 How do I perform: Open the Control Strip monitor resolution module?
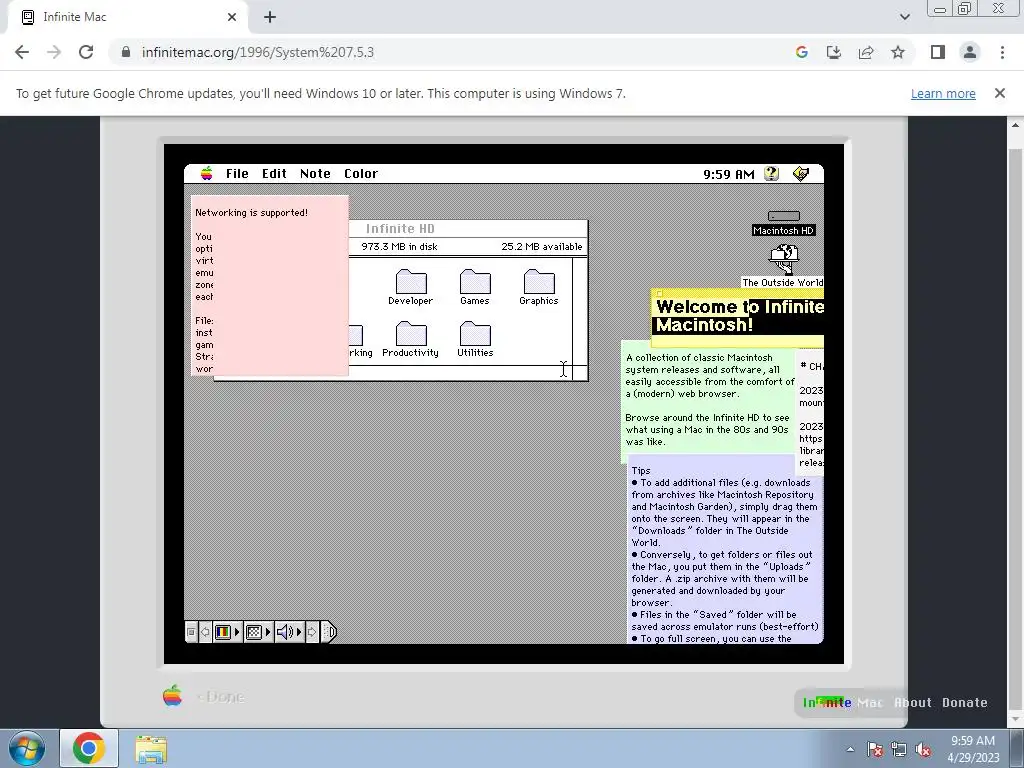tap(258, 632)
